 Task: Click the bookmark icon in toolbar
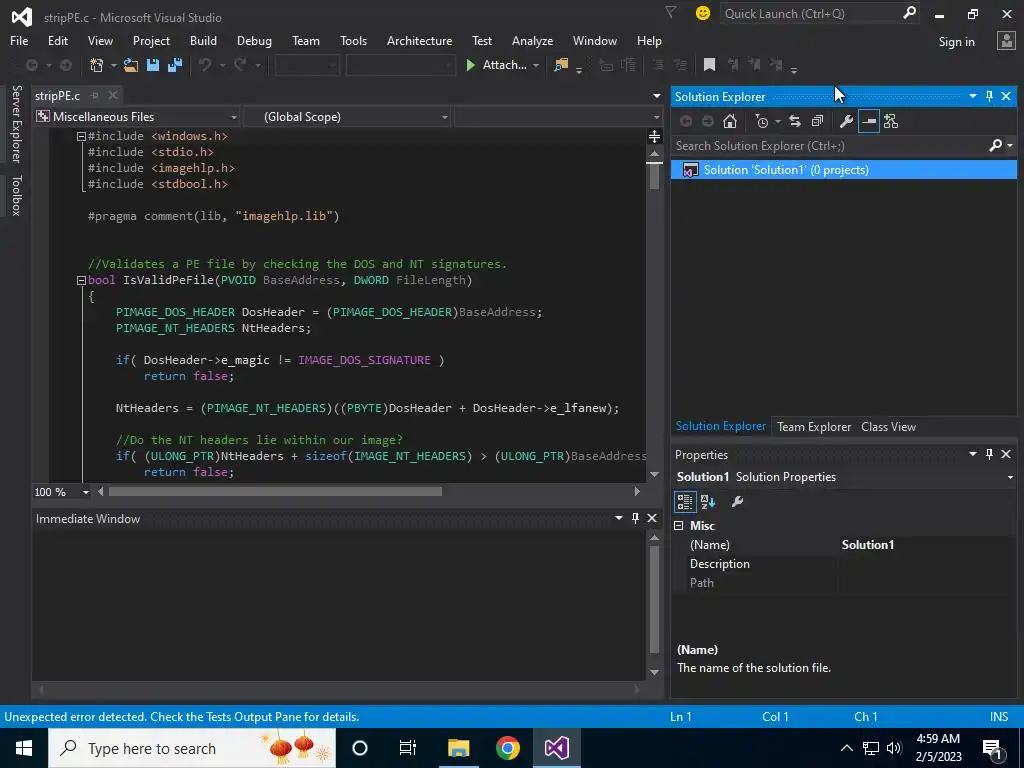pos(709,65)
